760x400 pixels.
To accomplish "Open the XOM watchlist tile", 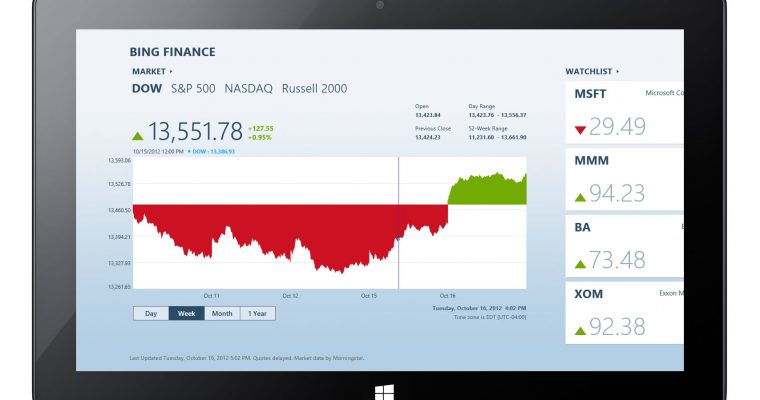I will pos(624,313).
